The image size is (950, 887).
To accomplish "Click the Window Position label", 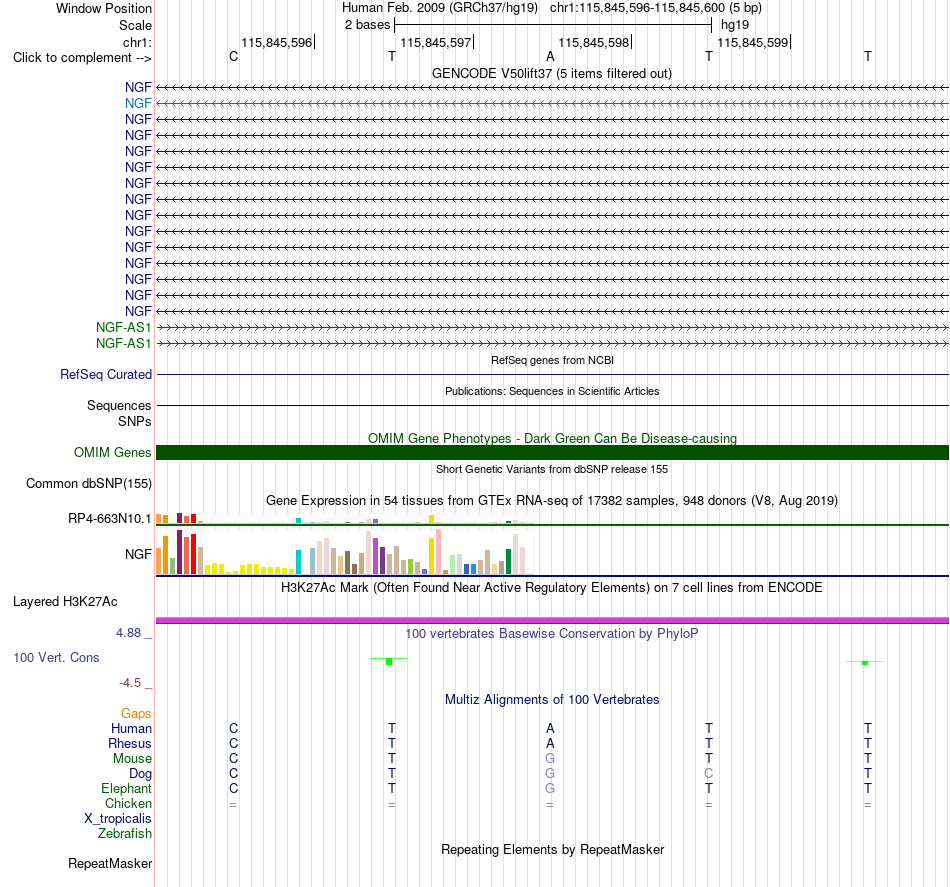I will (104, 8).
